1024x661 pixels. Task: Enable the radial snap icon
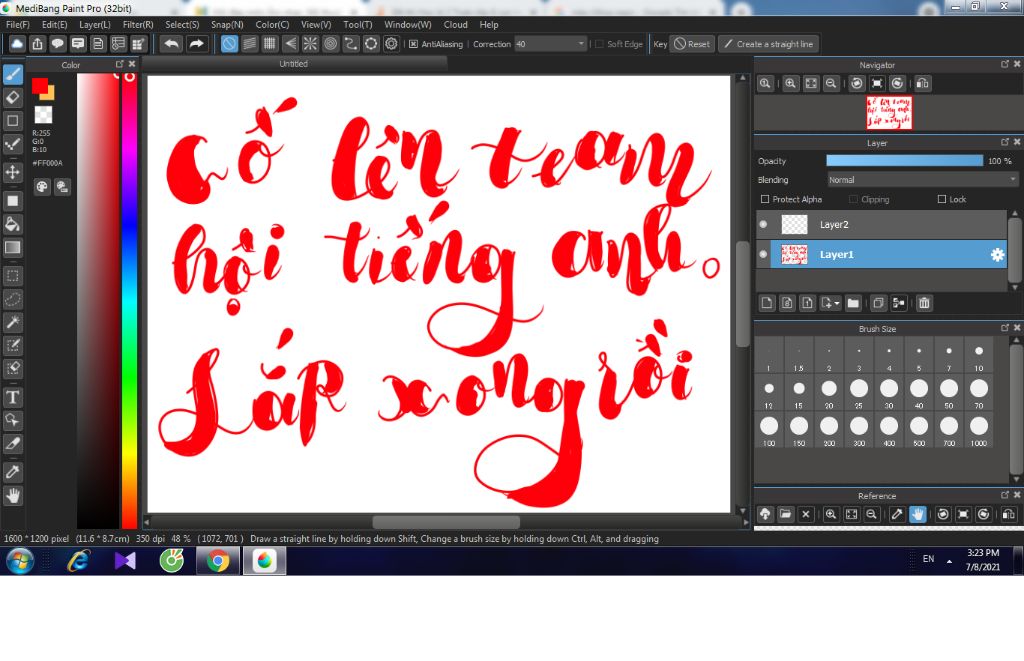(x=310, y=44)
